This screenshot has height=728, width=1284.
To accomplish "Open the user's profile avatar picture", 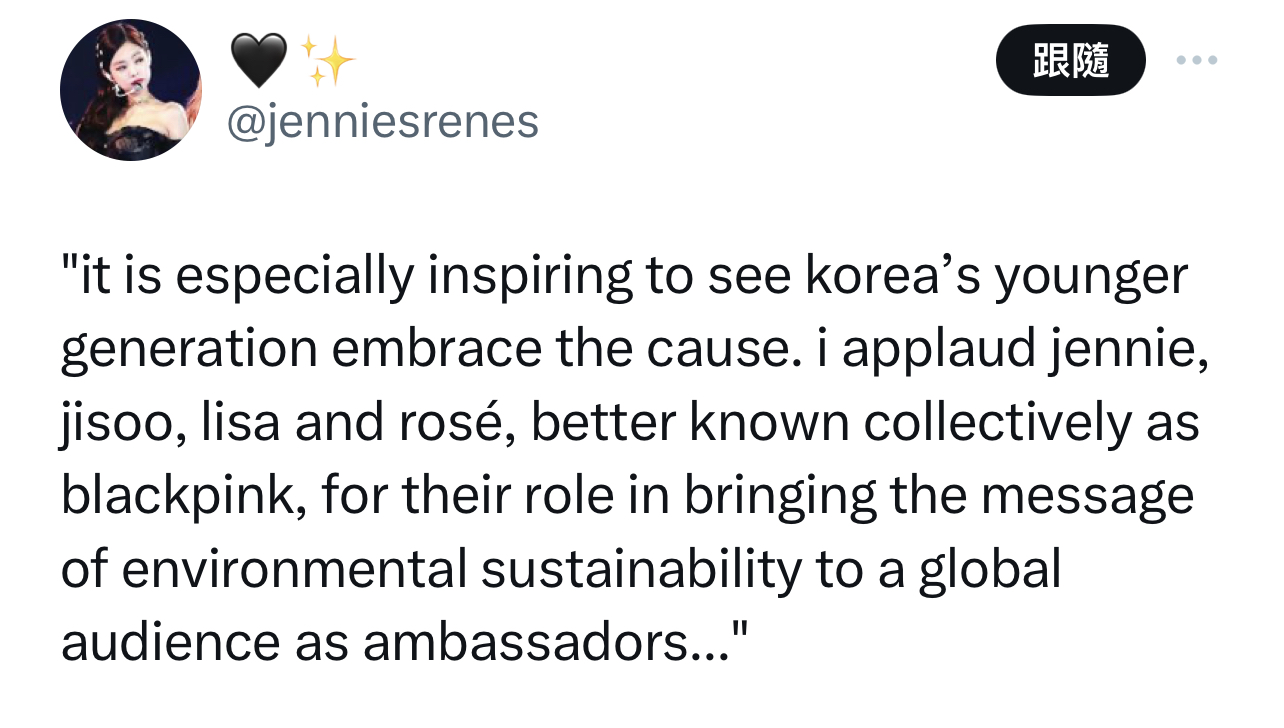I will click(131, 90).
